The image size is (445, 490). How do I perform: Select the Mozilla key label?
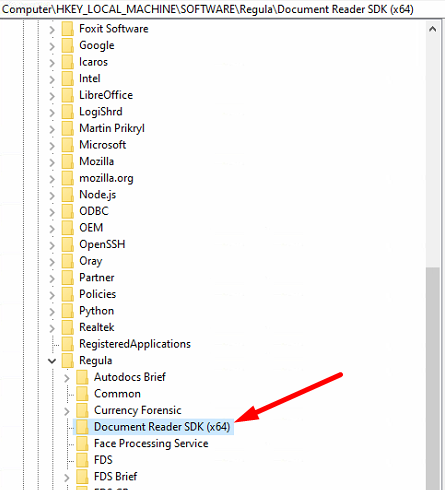coord(96,161)
